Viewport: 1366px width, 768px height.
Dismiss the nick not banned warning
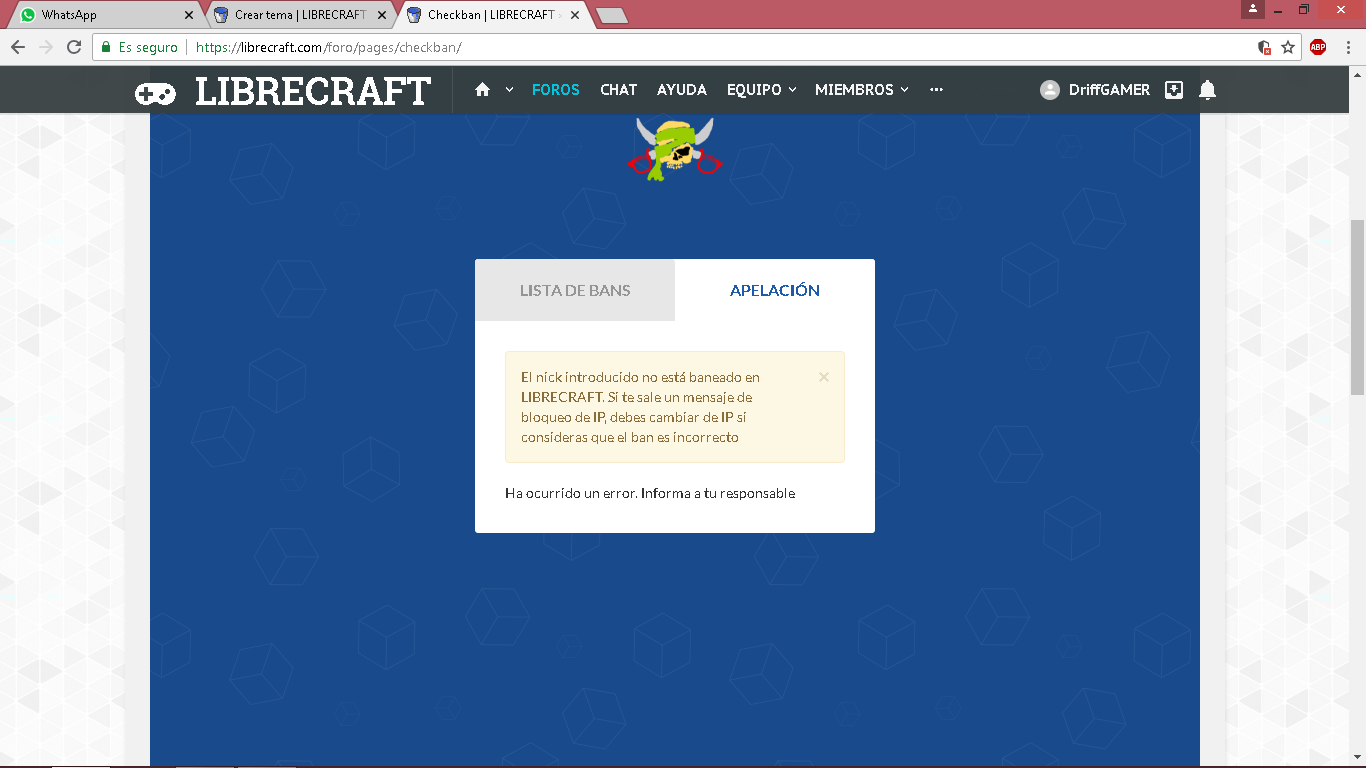(x=824, y=377)
